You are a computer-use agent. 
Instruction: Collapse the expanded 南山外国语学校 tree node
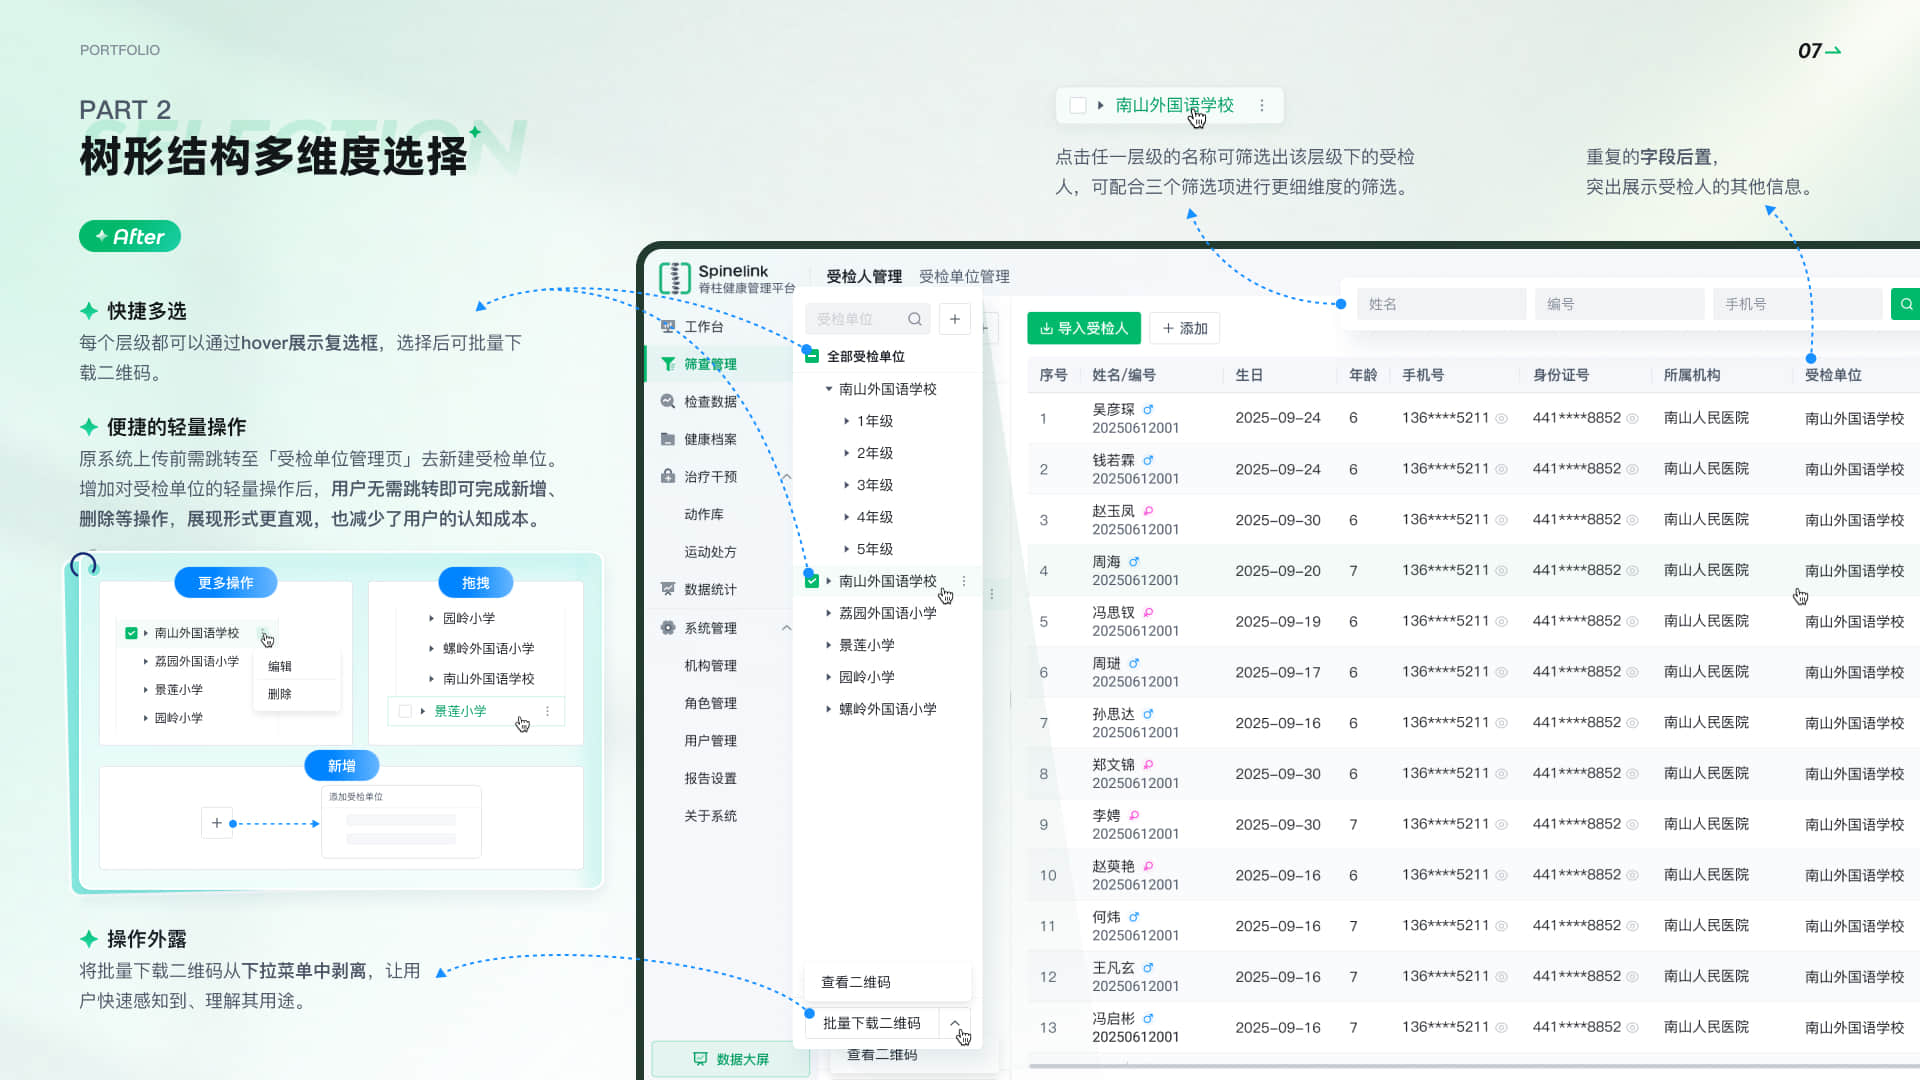(x=828, y=389)
